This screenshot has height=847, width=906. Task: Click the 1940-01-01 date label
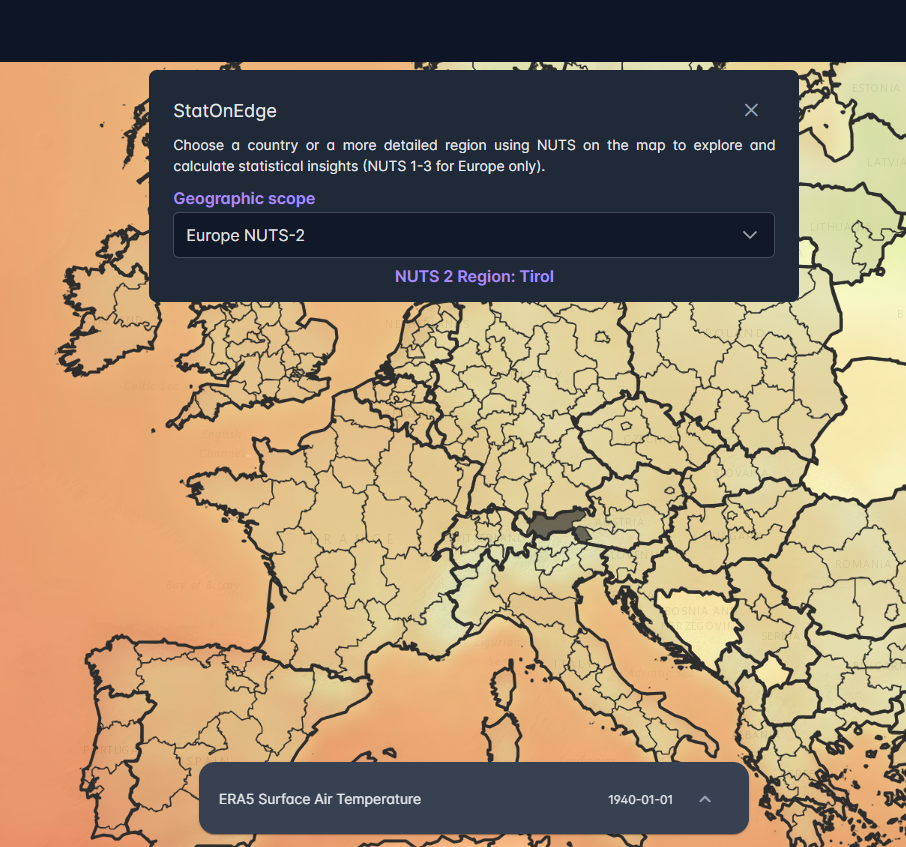click(x=640, y=800)
